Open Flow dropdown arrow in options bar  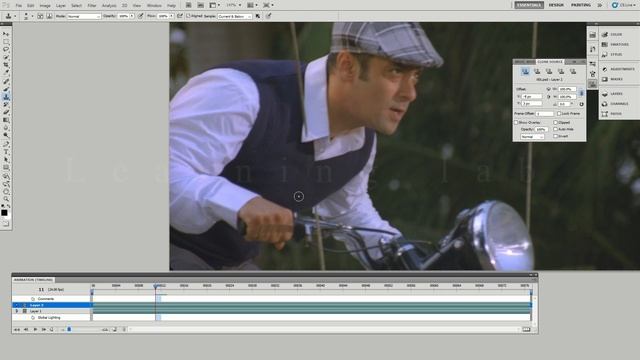pos(171,16)
